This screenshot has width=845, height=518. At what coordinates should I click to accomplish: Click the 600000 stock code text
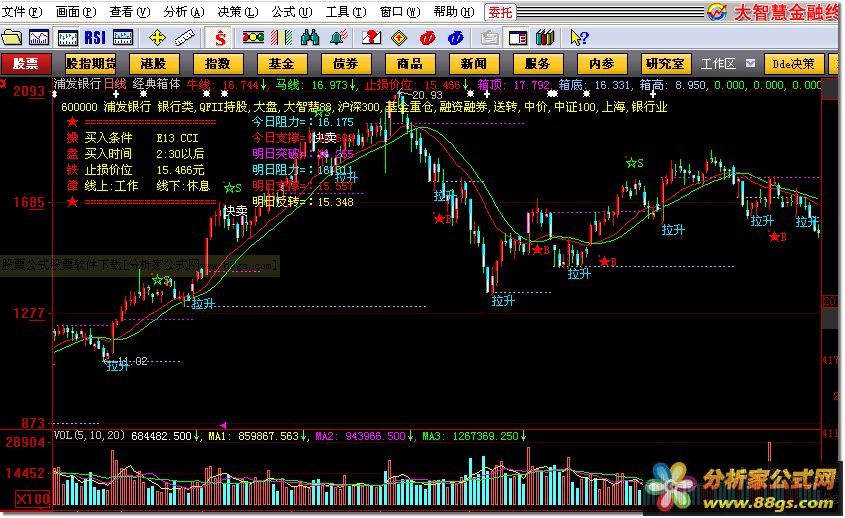click(x=79, y=107)
